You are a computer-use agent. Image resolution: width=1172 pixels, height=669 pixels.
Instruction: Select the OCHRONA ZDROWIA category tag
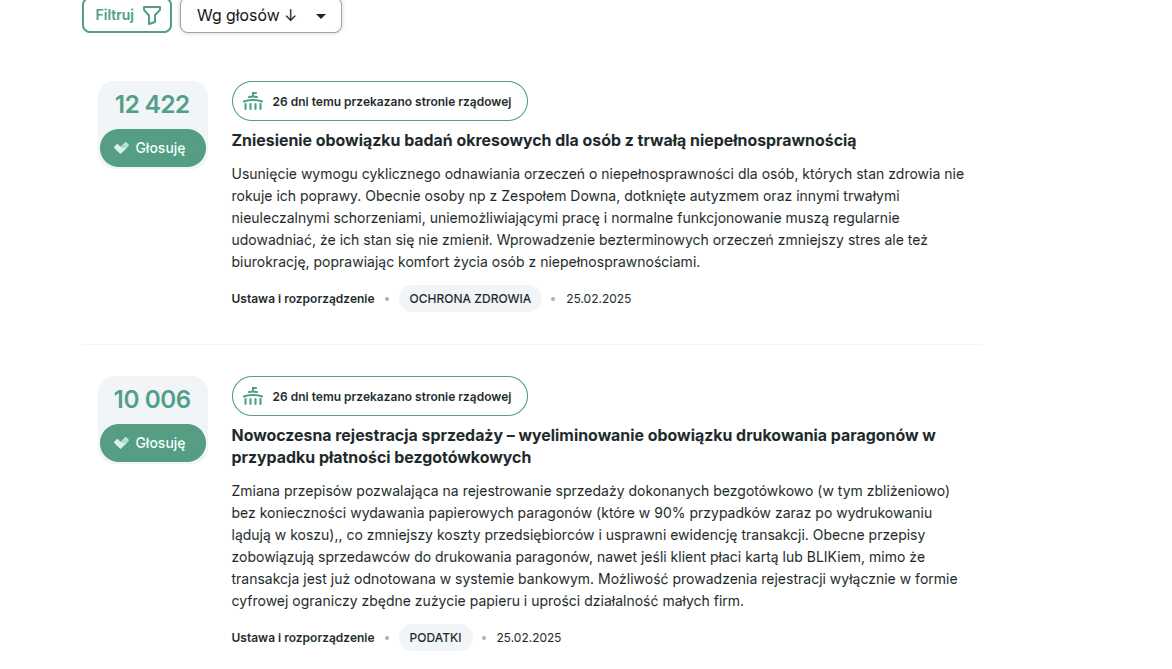click(470, 298)
